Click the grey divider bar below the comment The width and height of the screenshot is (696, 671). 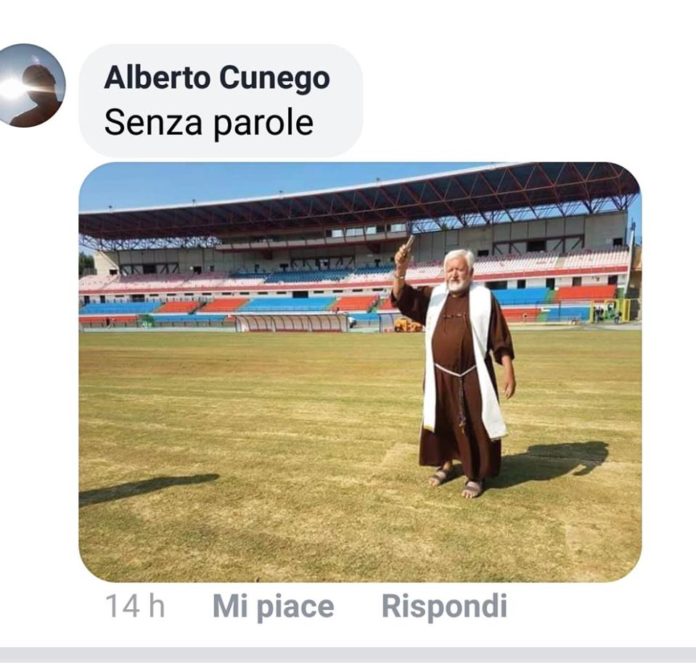[x=348, y=655]
